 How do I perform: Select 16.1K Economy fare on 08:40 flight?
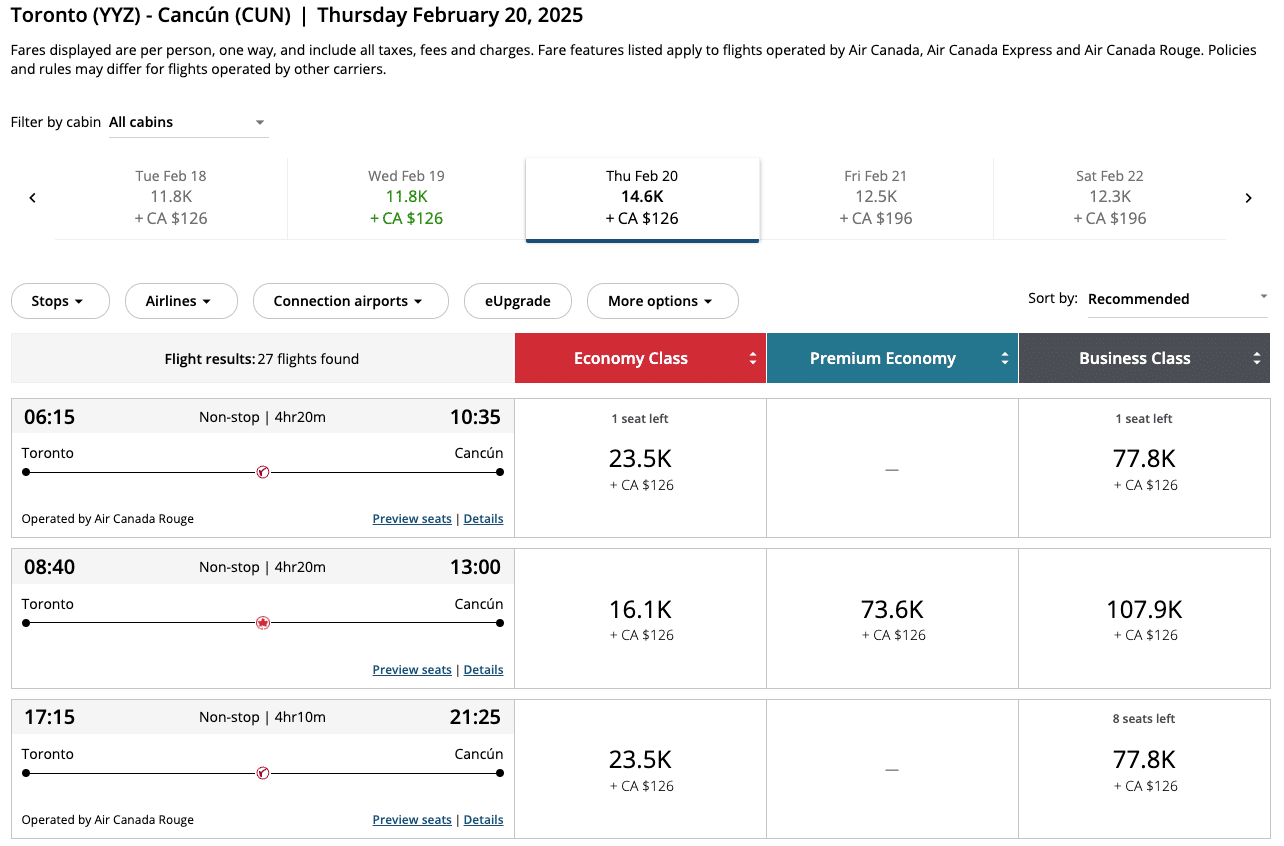(641, 618)
